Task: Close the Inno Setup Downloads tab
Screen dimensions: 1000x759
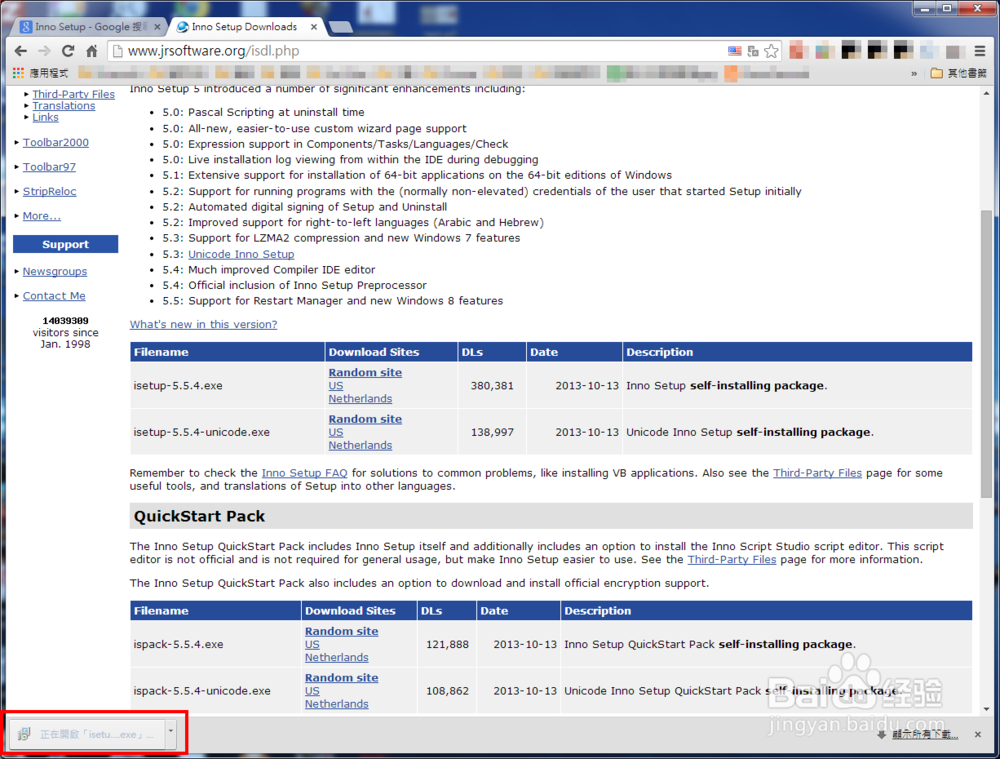Action: click(314, 27)
